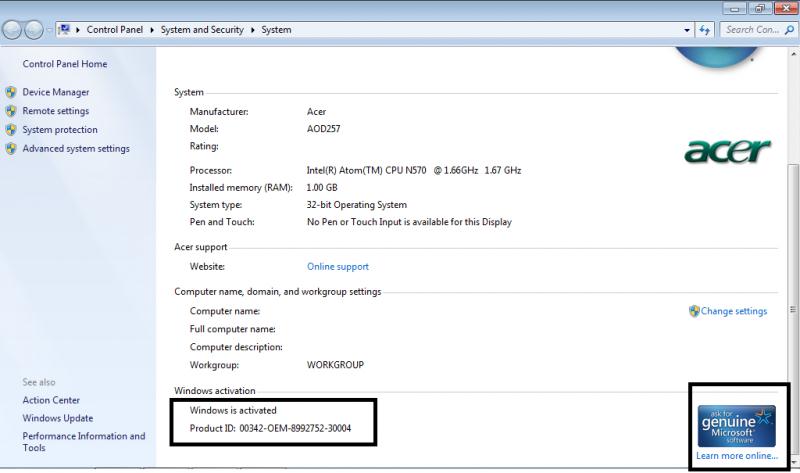Click the refresh button beside the address bar
Image resolution: width=800 pixels, height=473 pixels.
pyautogui.click(x=705, y=30)
